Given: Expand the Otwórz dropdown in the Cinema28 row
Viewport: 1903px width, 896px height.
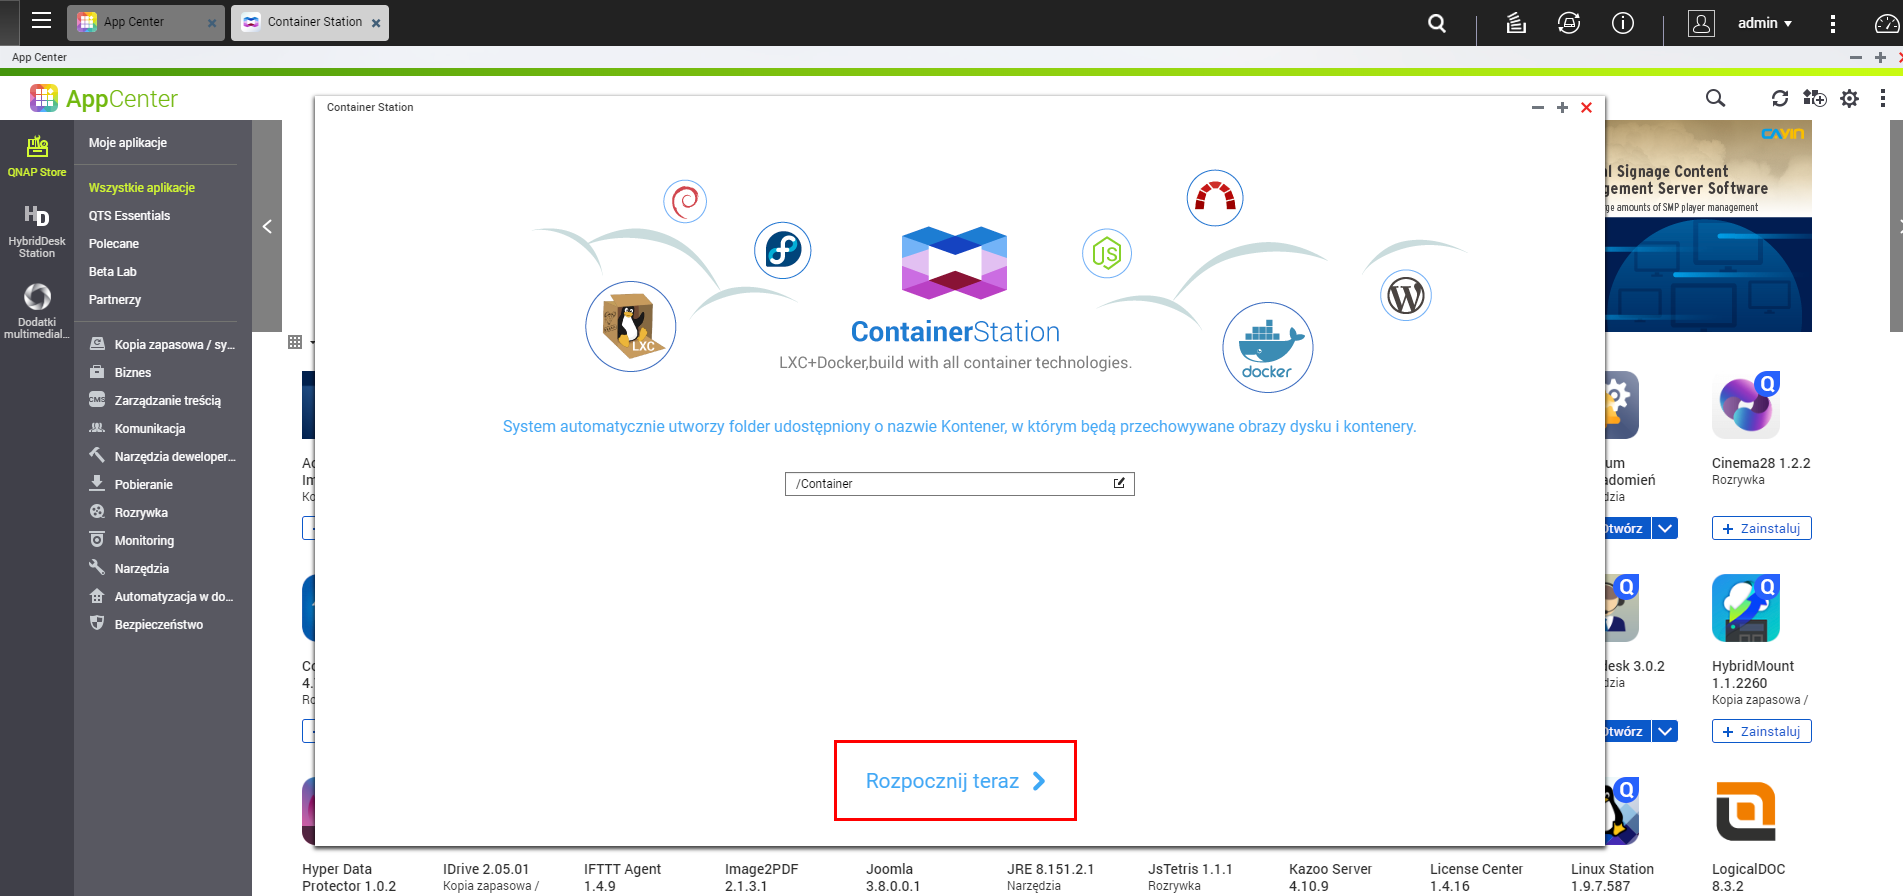Looking at the screenshot, I should click(1665, 528).
